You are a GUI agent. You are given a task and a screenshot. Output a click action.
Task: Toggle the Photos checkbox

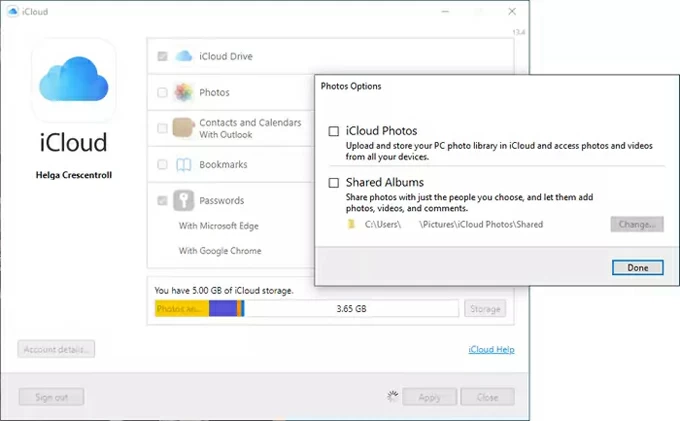[162, 93]
